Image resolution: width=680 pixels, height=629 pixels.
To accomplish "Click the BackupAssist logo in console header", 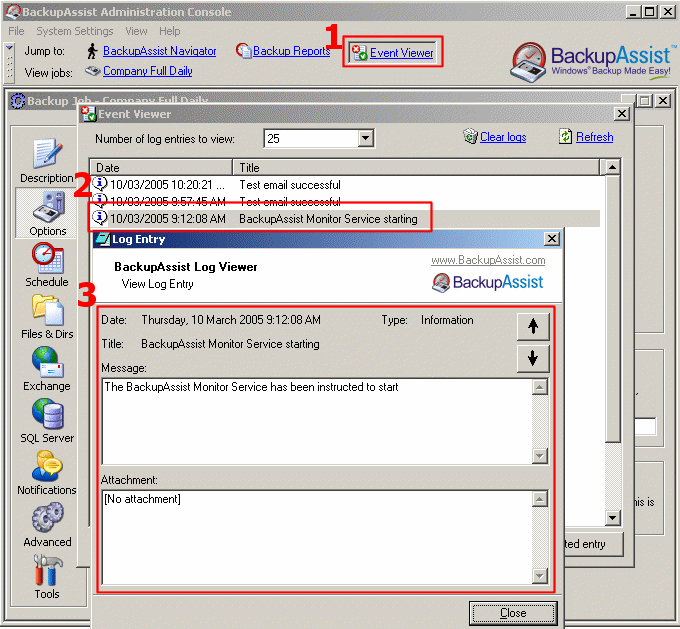I will click(x=592, y=62).
